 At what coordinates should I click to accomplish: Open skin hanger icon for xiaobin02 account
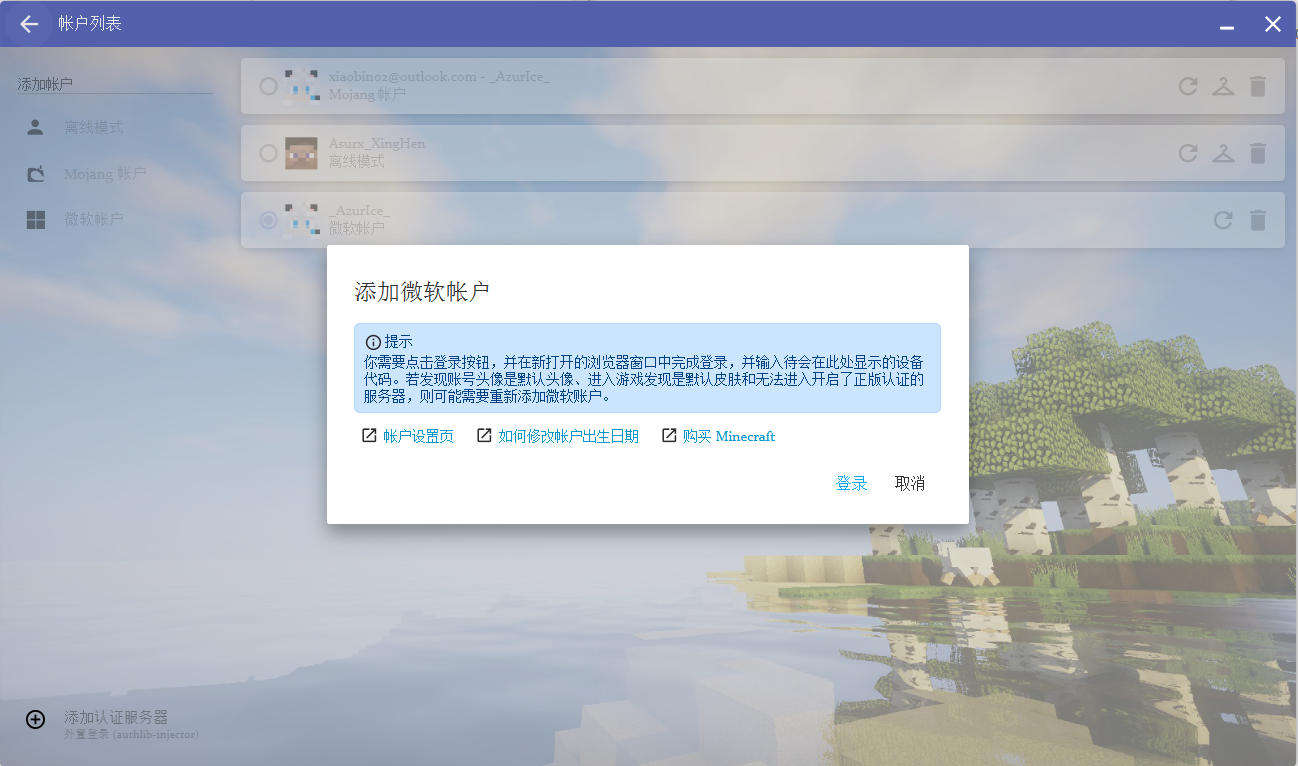[1223, 86]
